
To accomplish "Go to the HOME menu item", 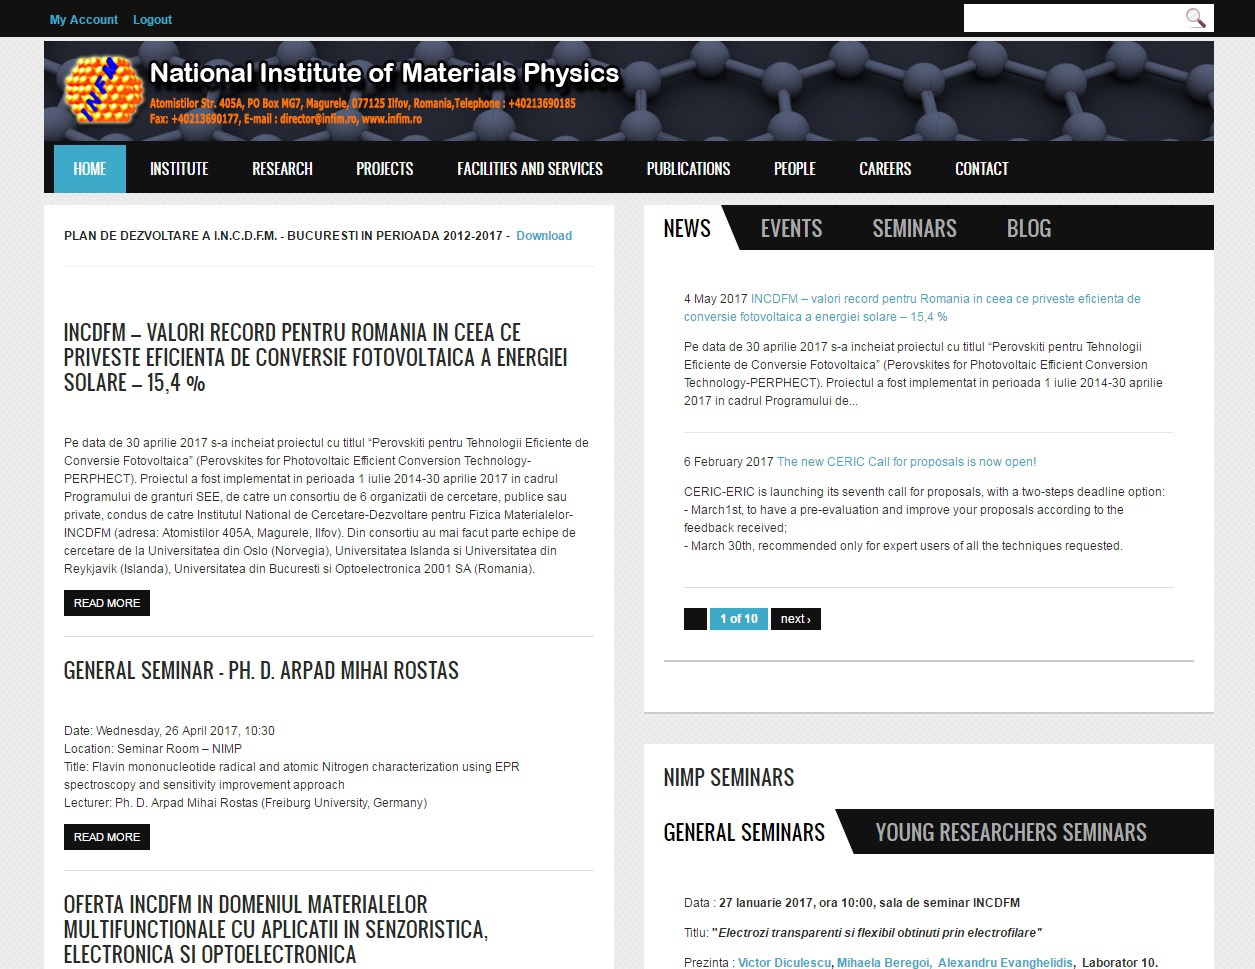I will point(90,169).
